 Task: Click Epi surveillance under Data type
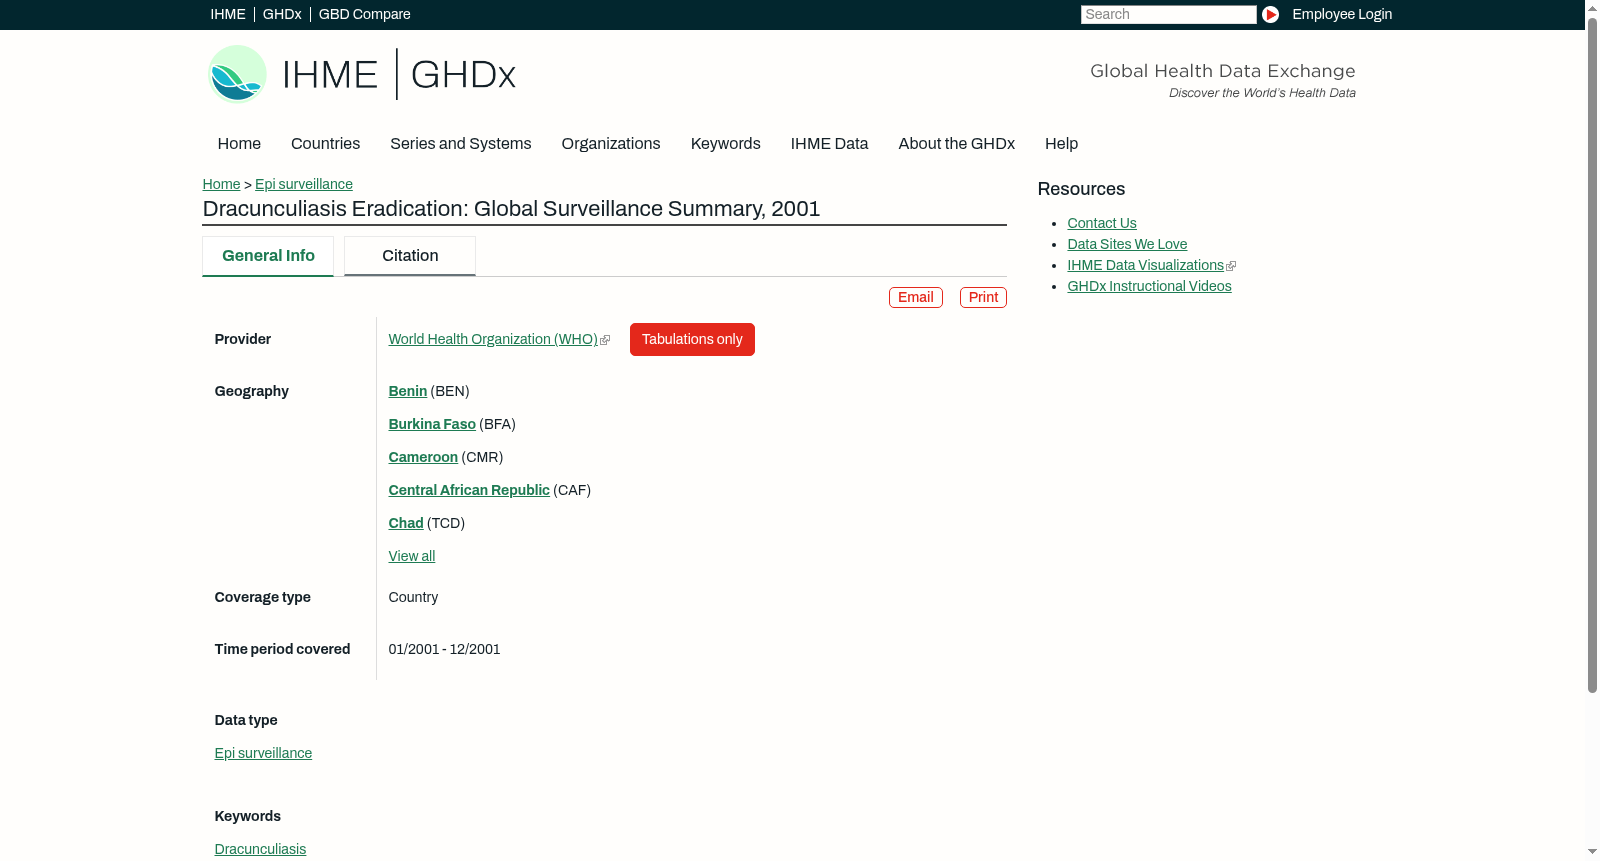tap(263, 753)
